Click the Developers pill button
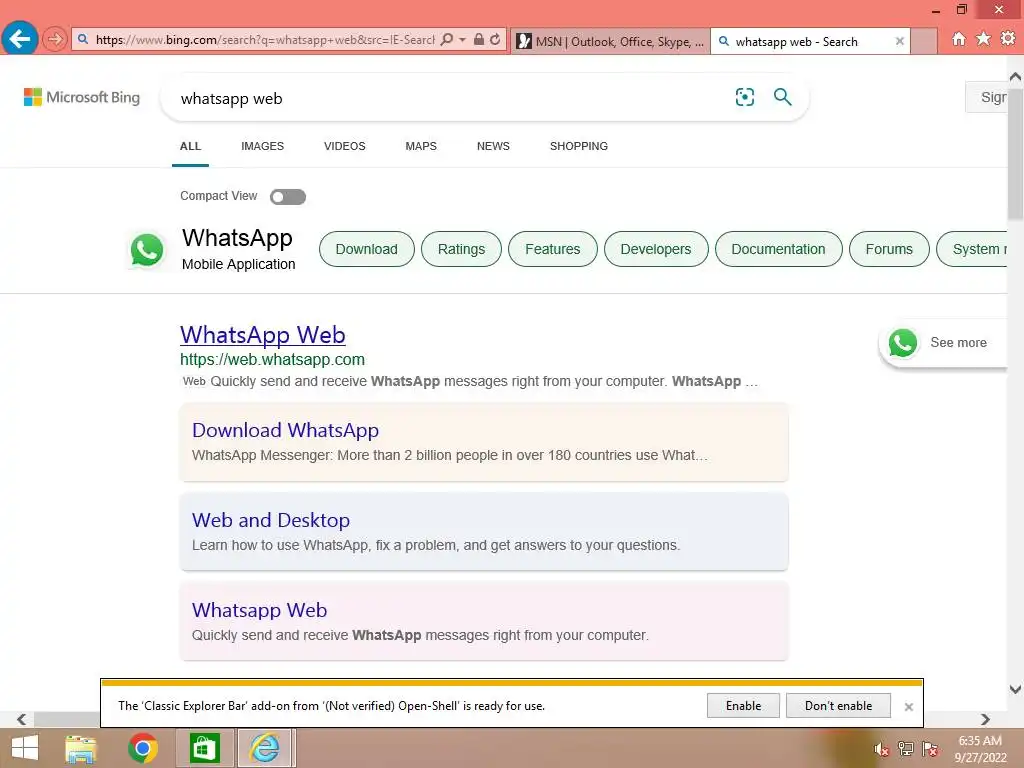The image size is (1024, 768). click(656, 249)
